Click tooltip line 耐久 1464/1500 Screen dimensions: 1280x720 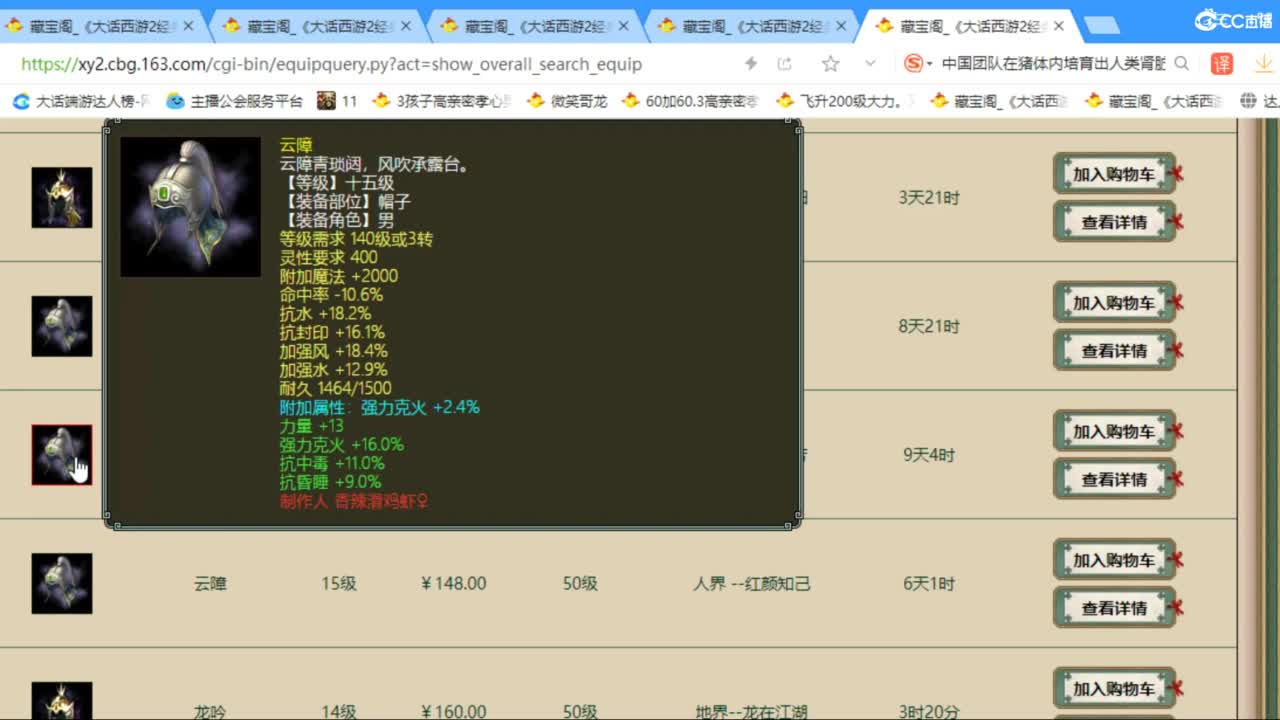(335, 388)
